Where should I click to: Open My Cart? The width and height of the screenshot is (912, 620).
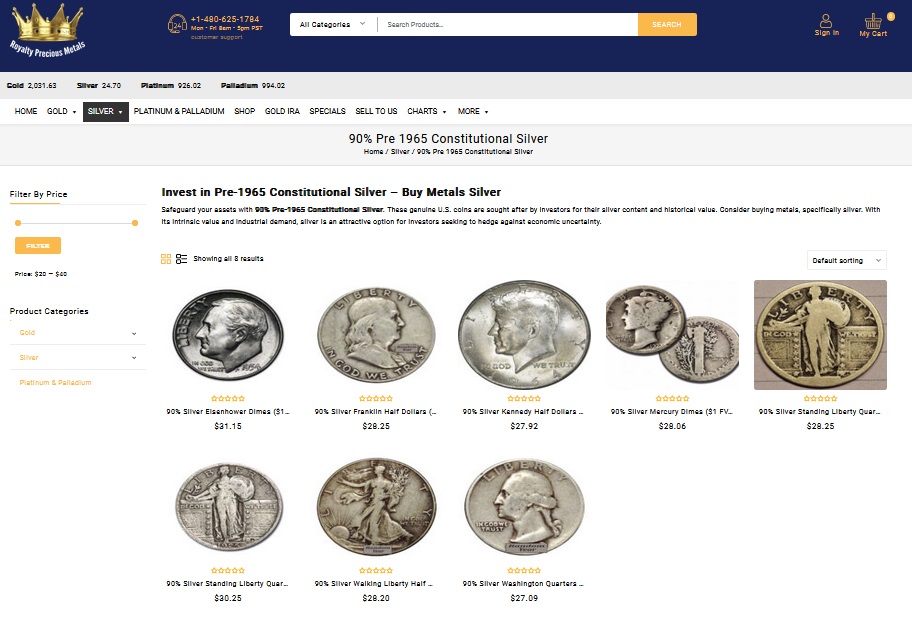(x=875, y=26)
